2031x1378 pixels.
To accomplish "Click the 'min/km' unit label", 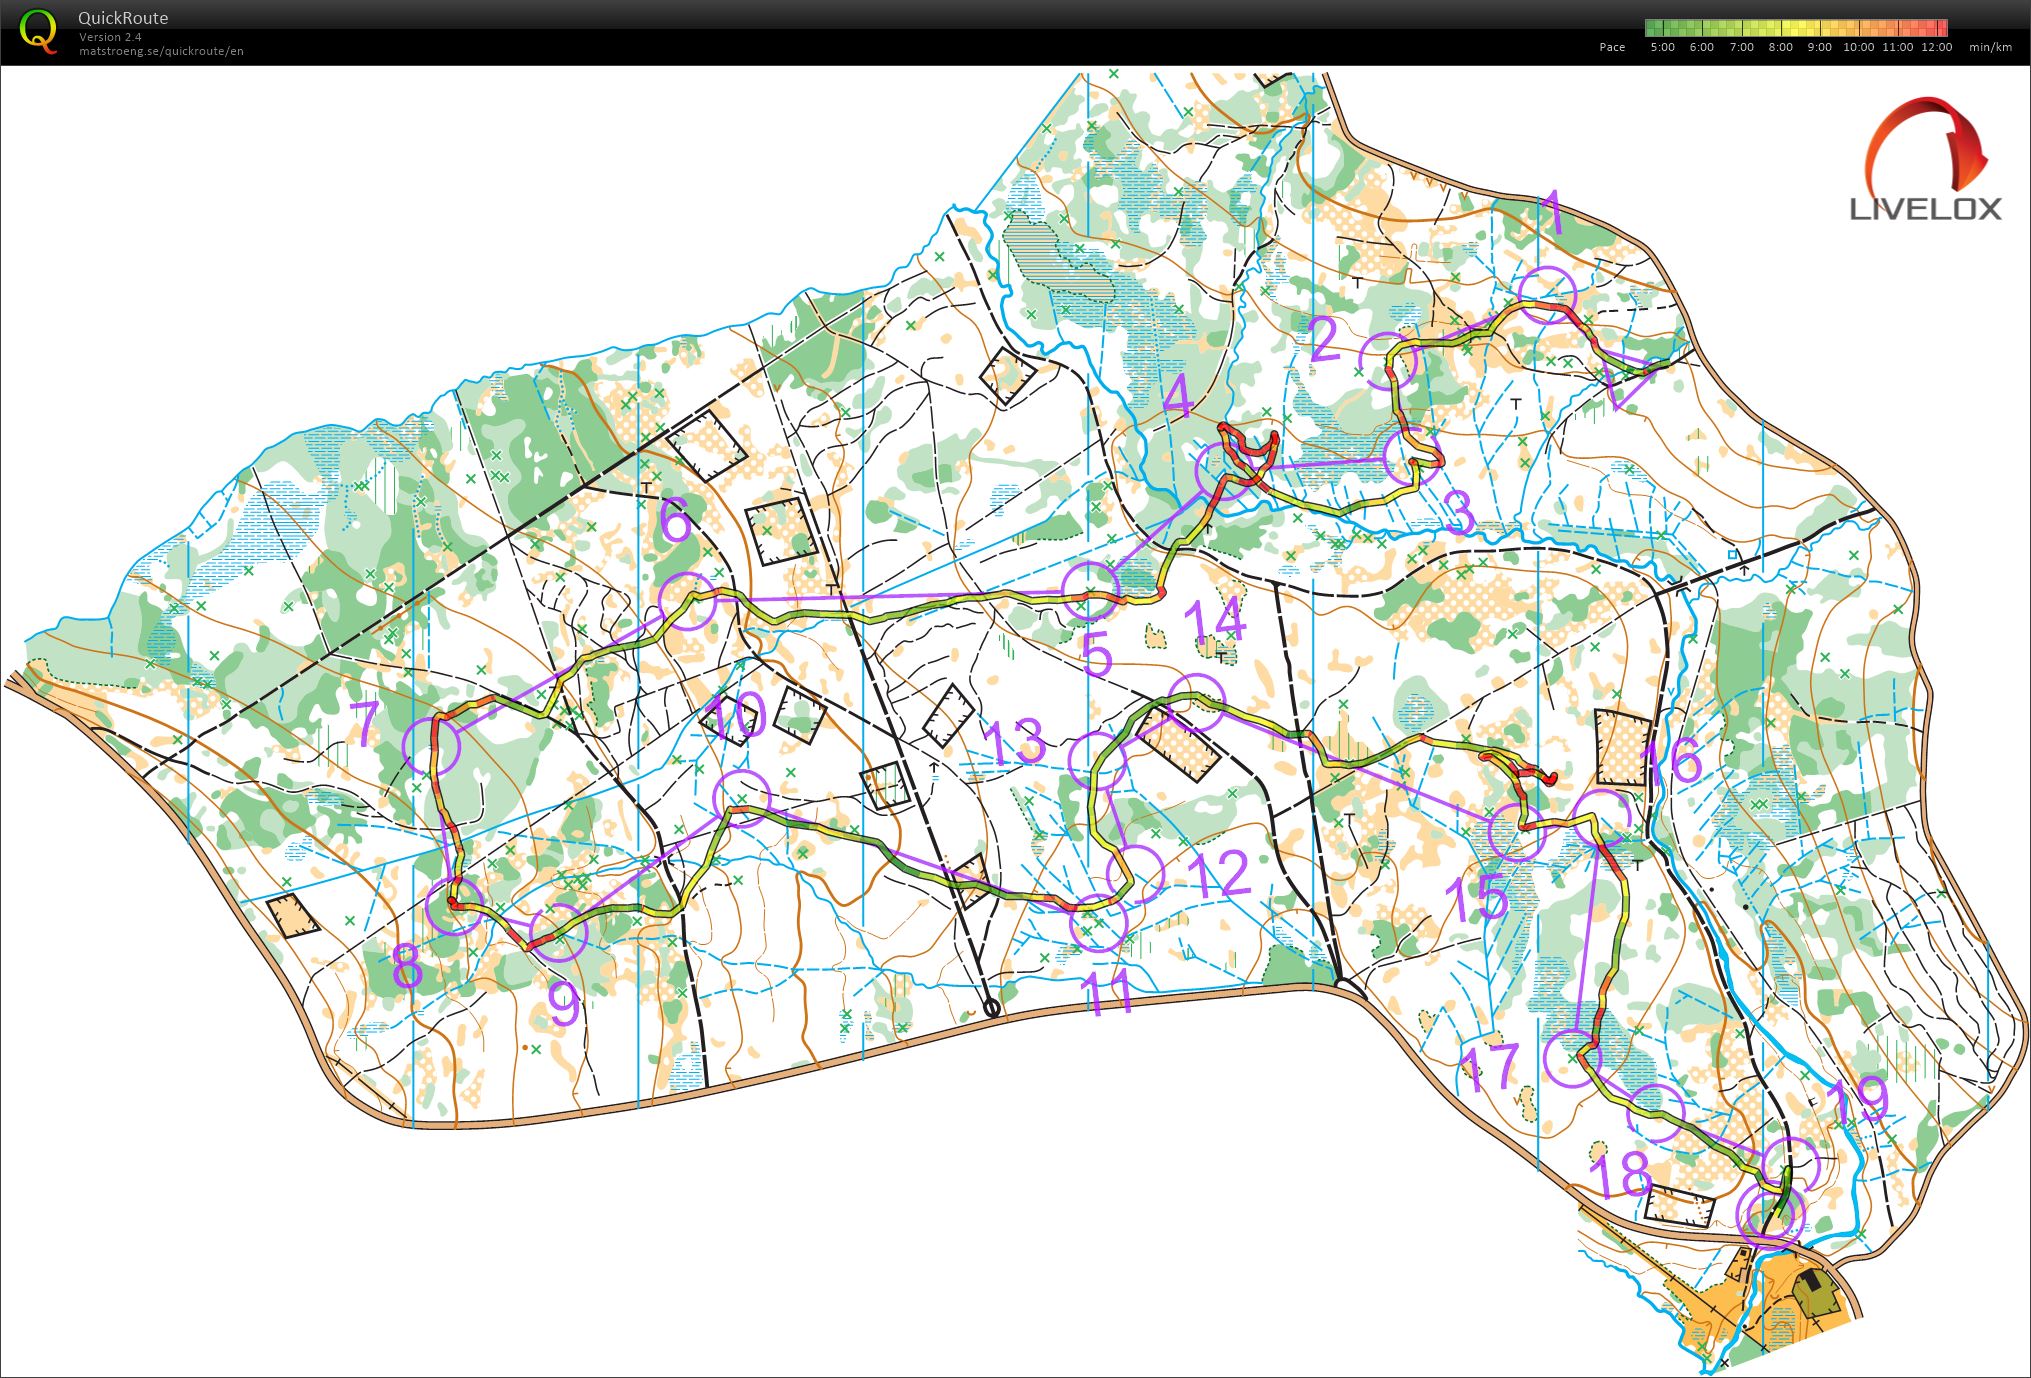I will coord(1990,47).
